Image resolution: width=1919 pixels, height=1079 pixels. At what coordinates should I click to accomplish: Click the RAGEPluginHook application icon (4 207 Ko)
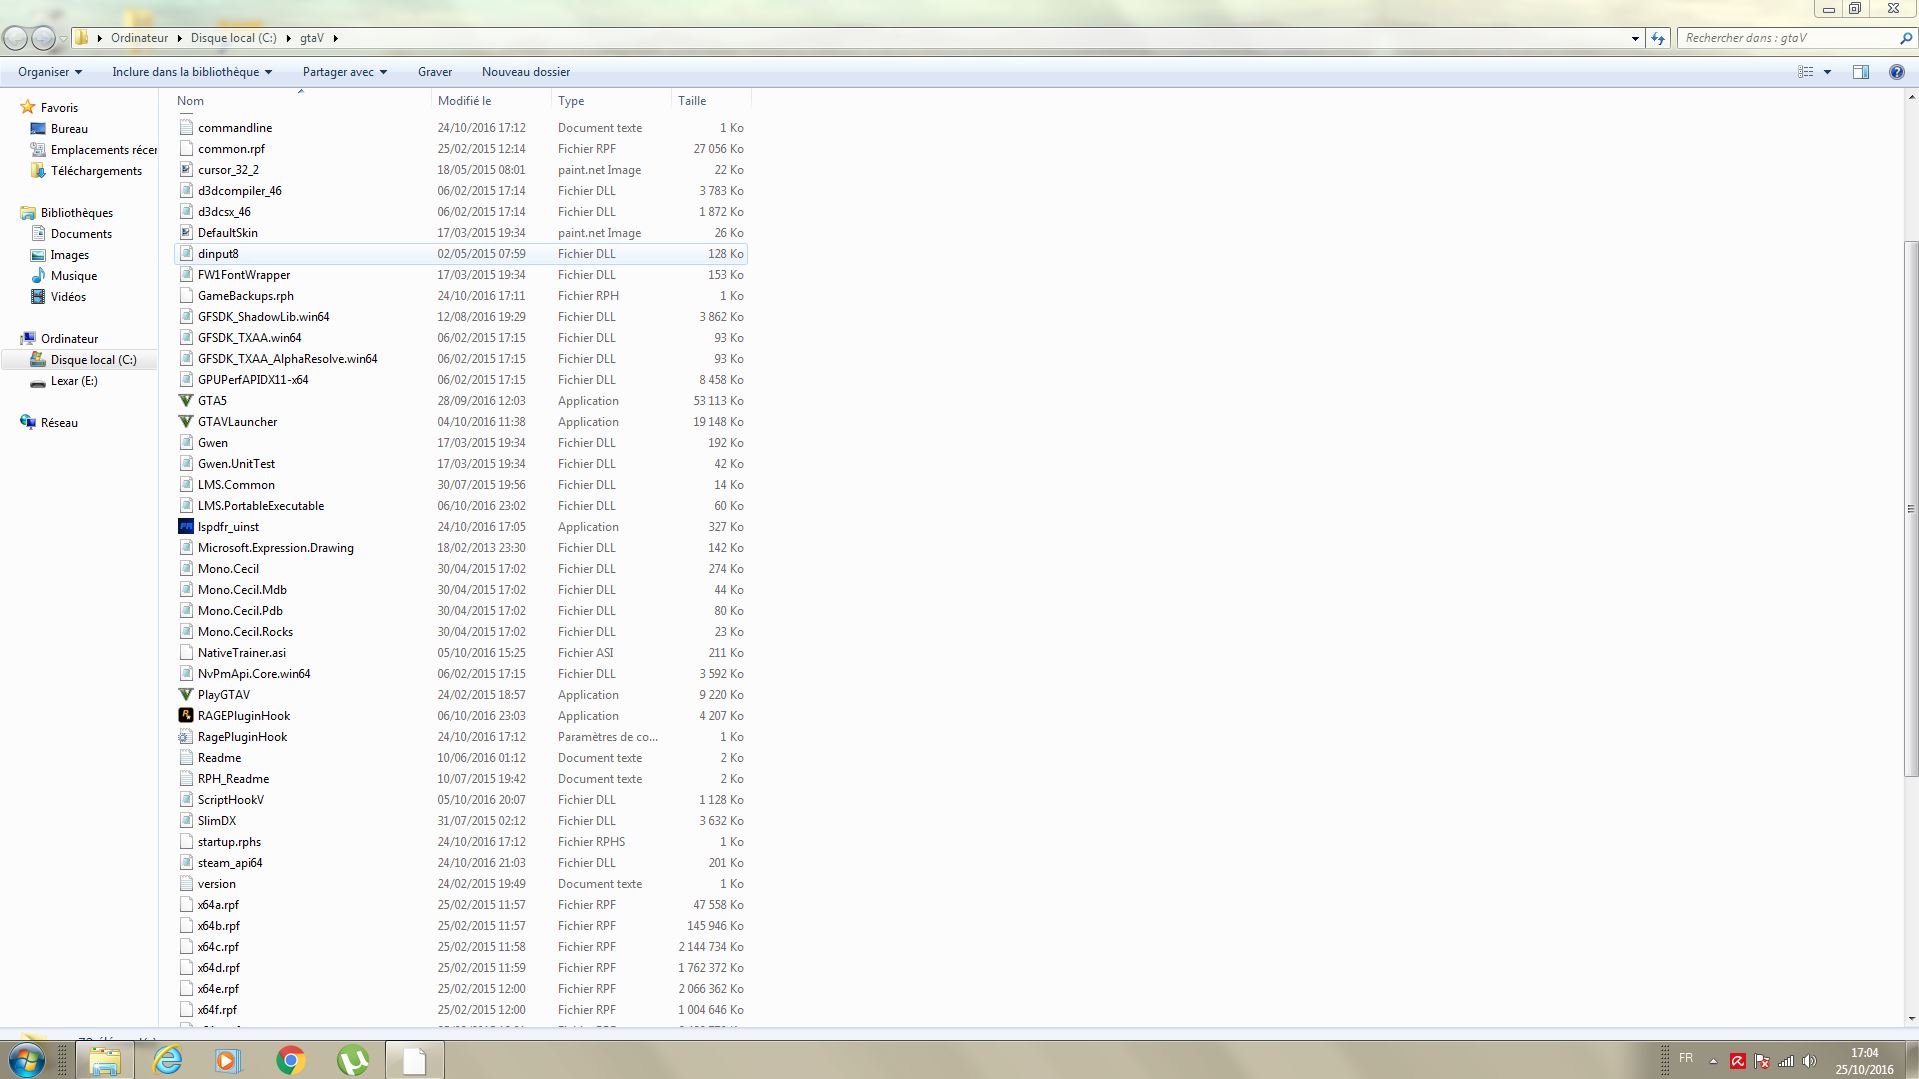tap(186, 716)
